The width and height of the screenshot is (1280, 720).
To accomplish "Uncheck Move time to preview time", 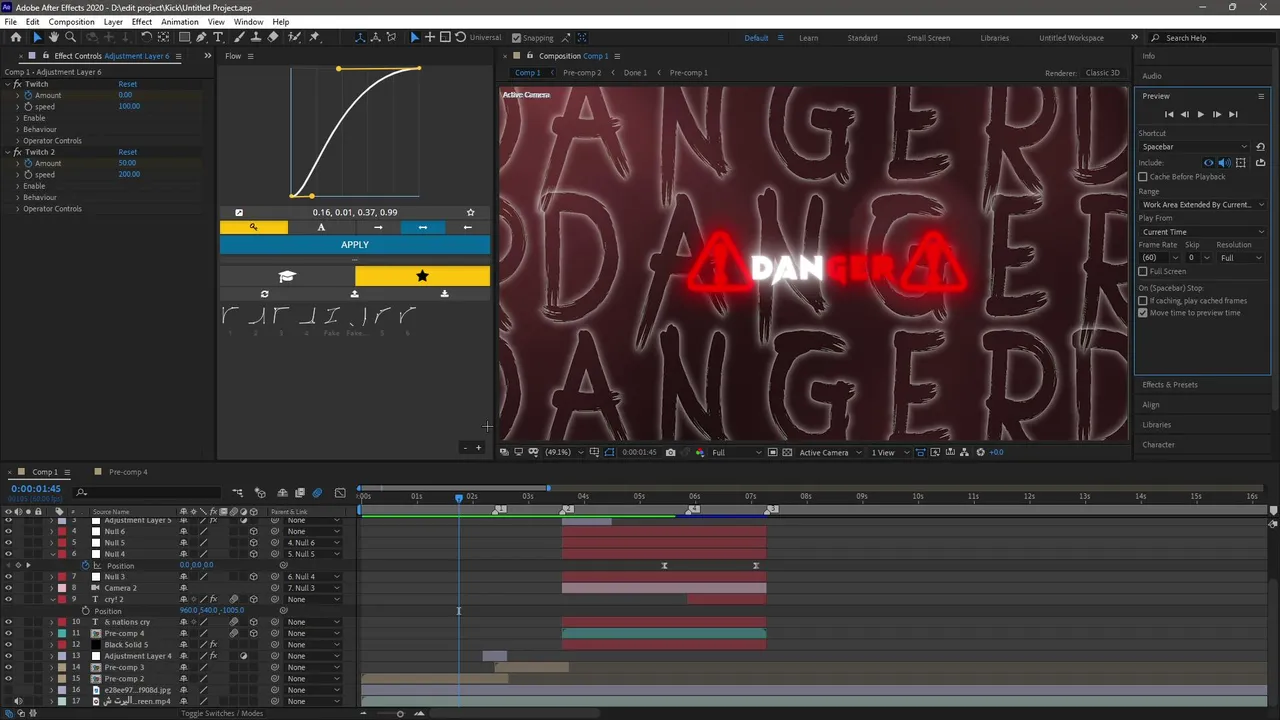I will [x=1143, y=313].
